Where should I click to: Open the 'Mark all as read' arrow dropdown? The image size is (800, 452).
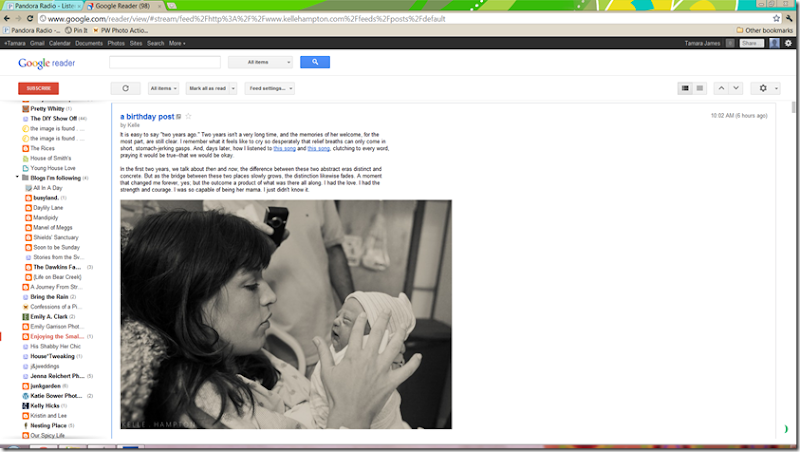233,88
